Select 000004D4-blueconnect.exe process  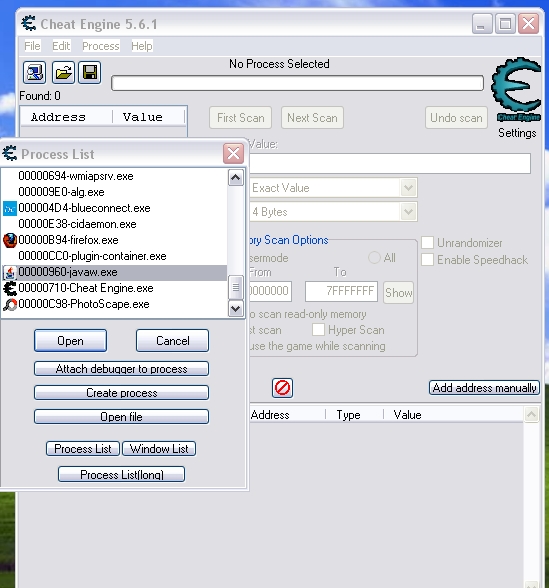point(114,208)
